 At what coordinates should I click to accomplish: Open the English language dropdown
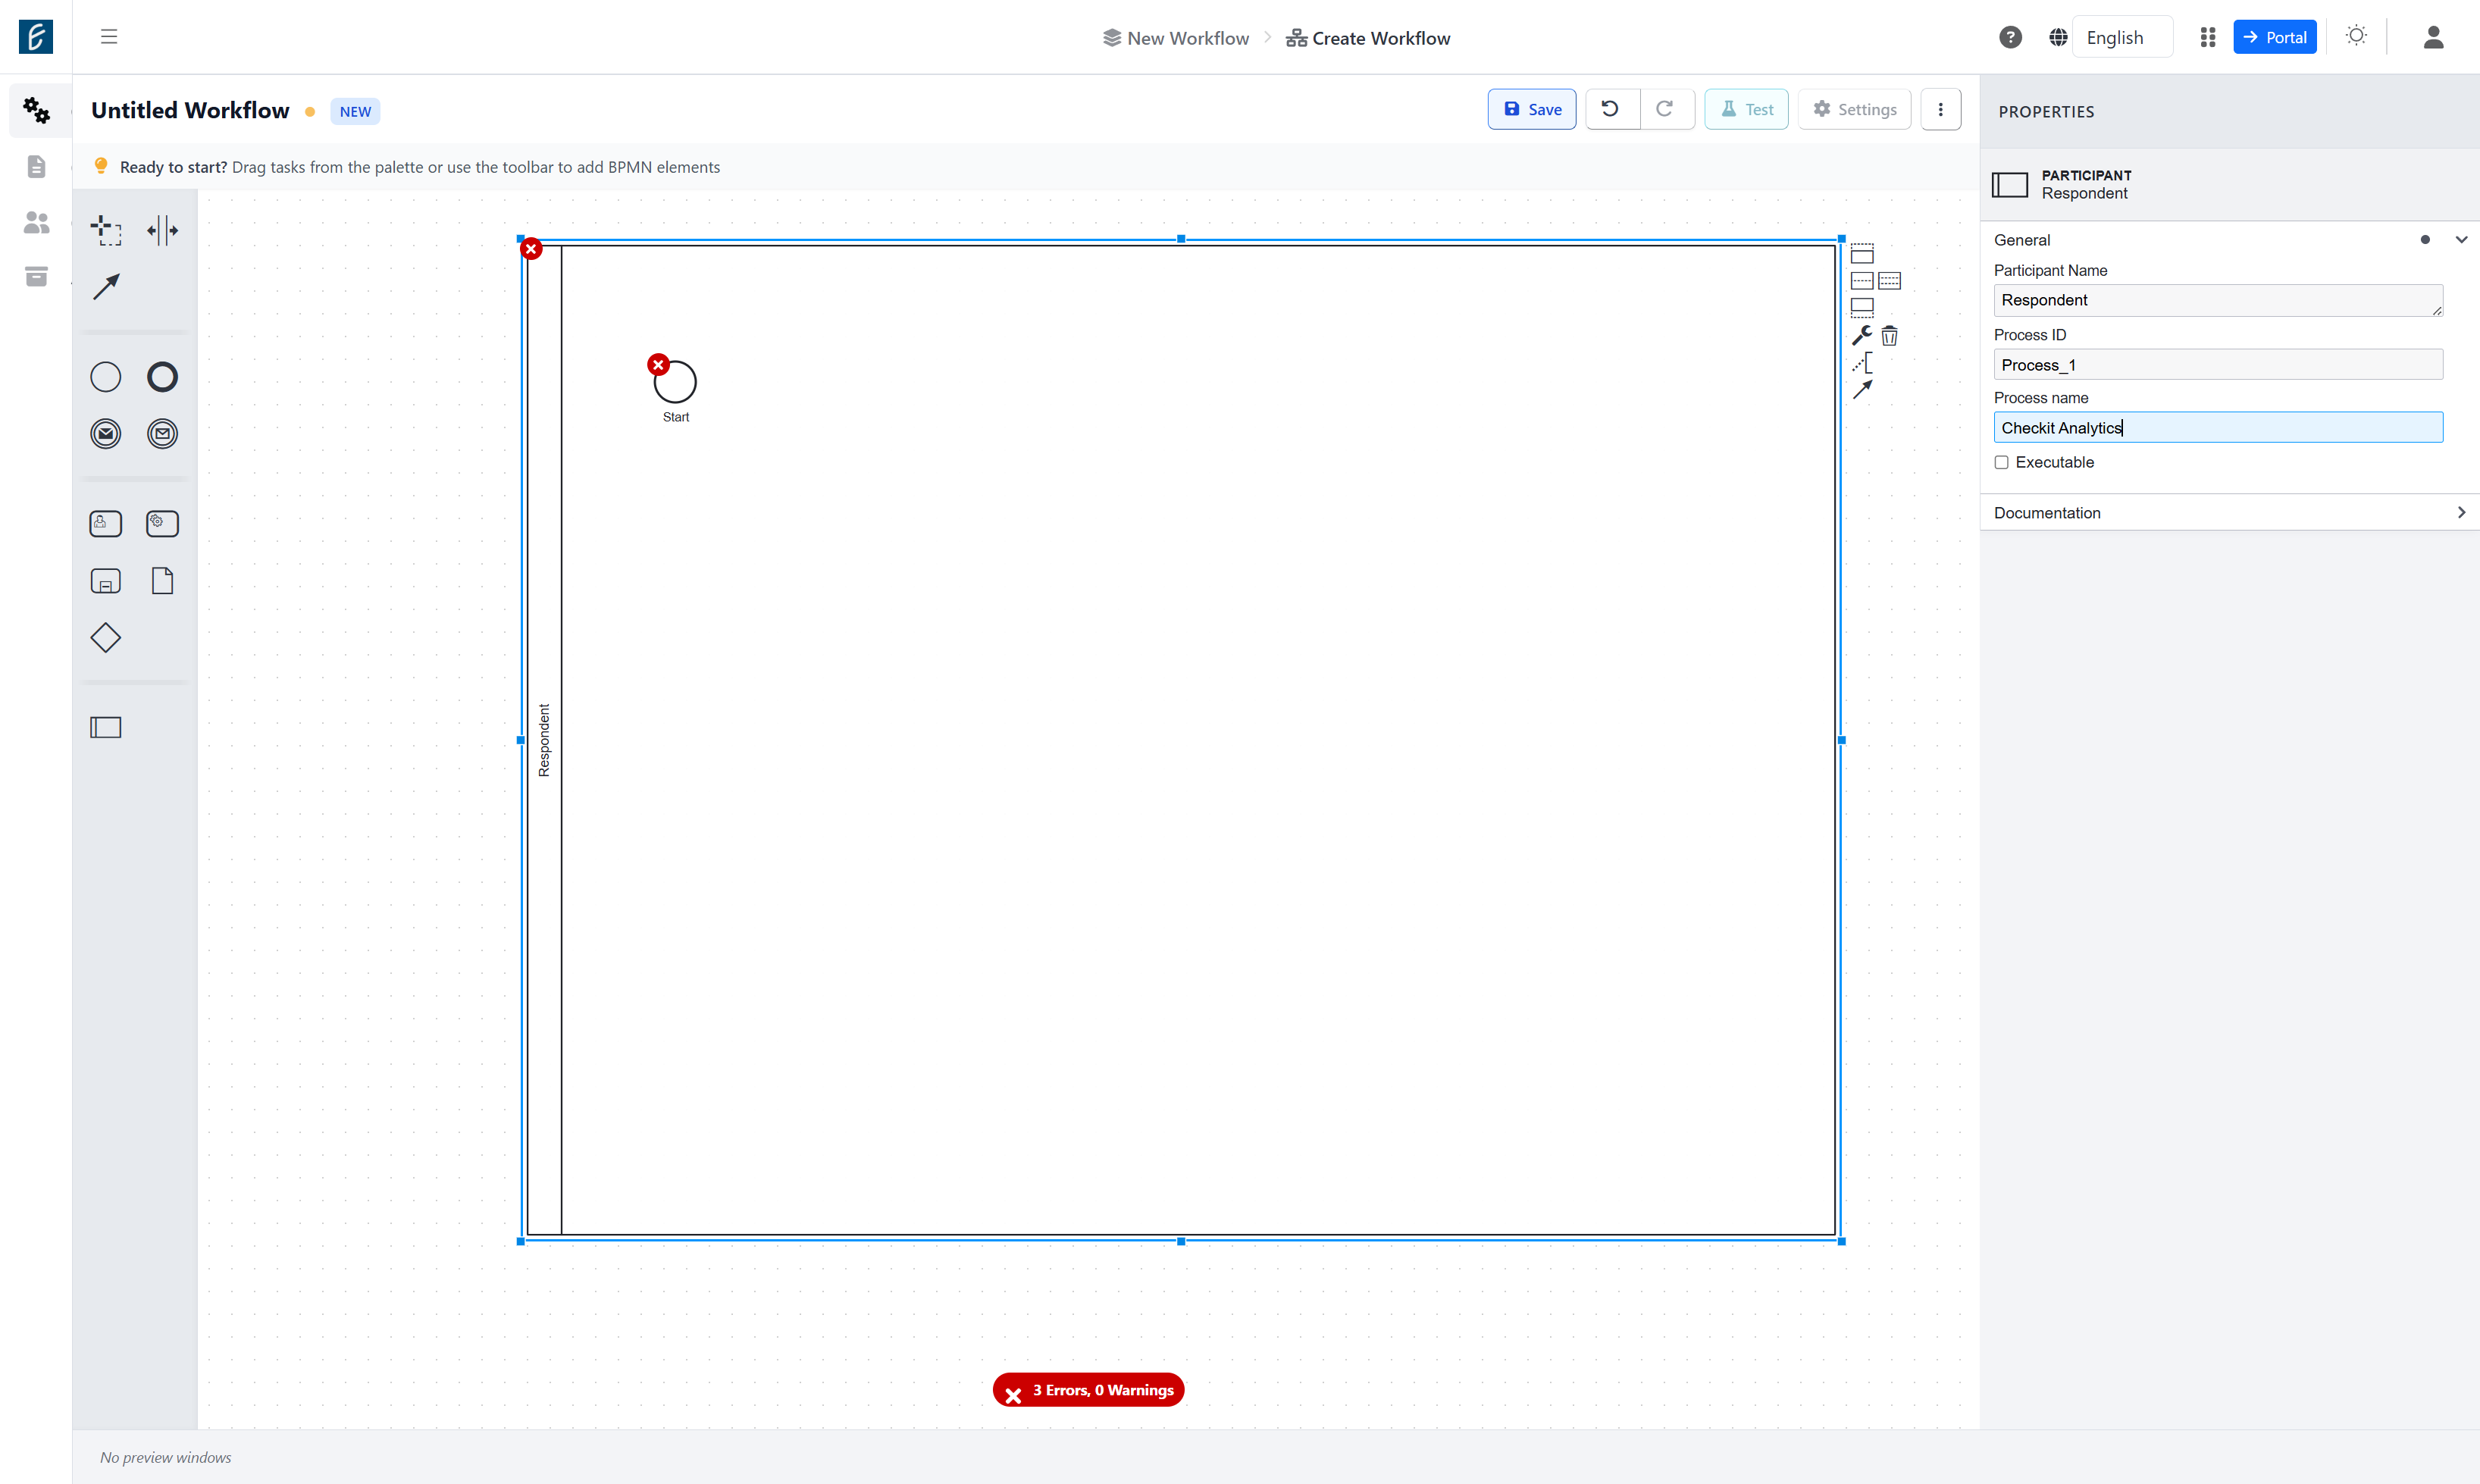(2122, 37)
